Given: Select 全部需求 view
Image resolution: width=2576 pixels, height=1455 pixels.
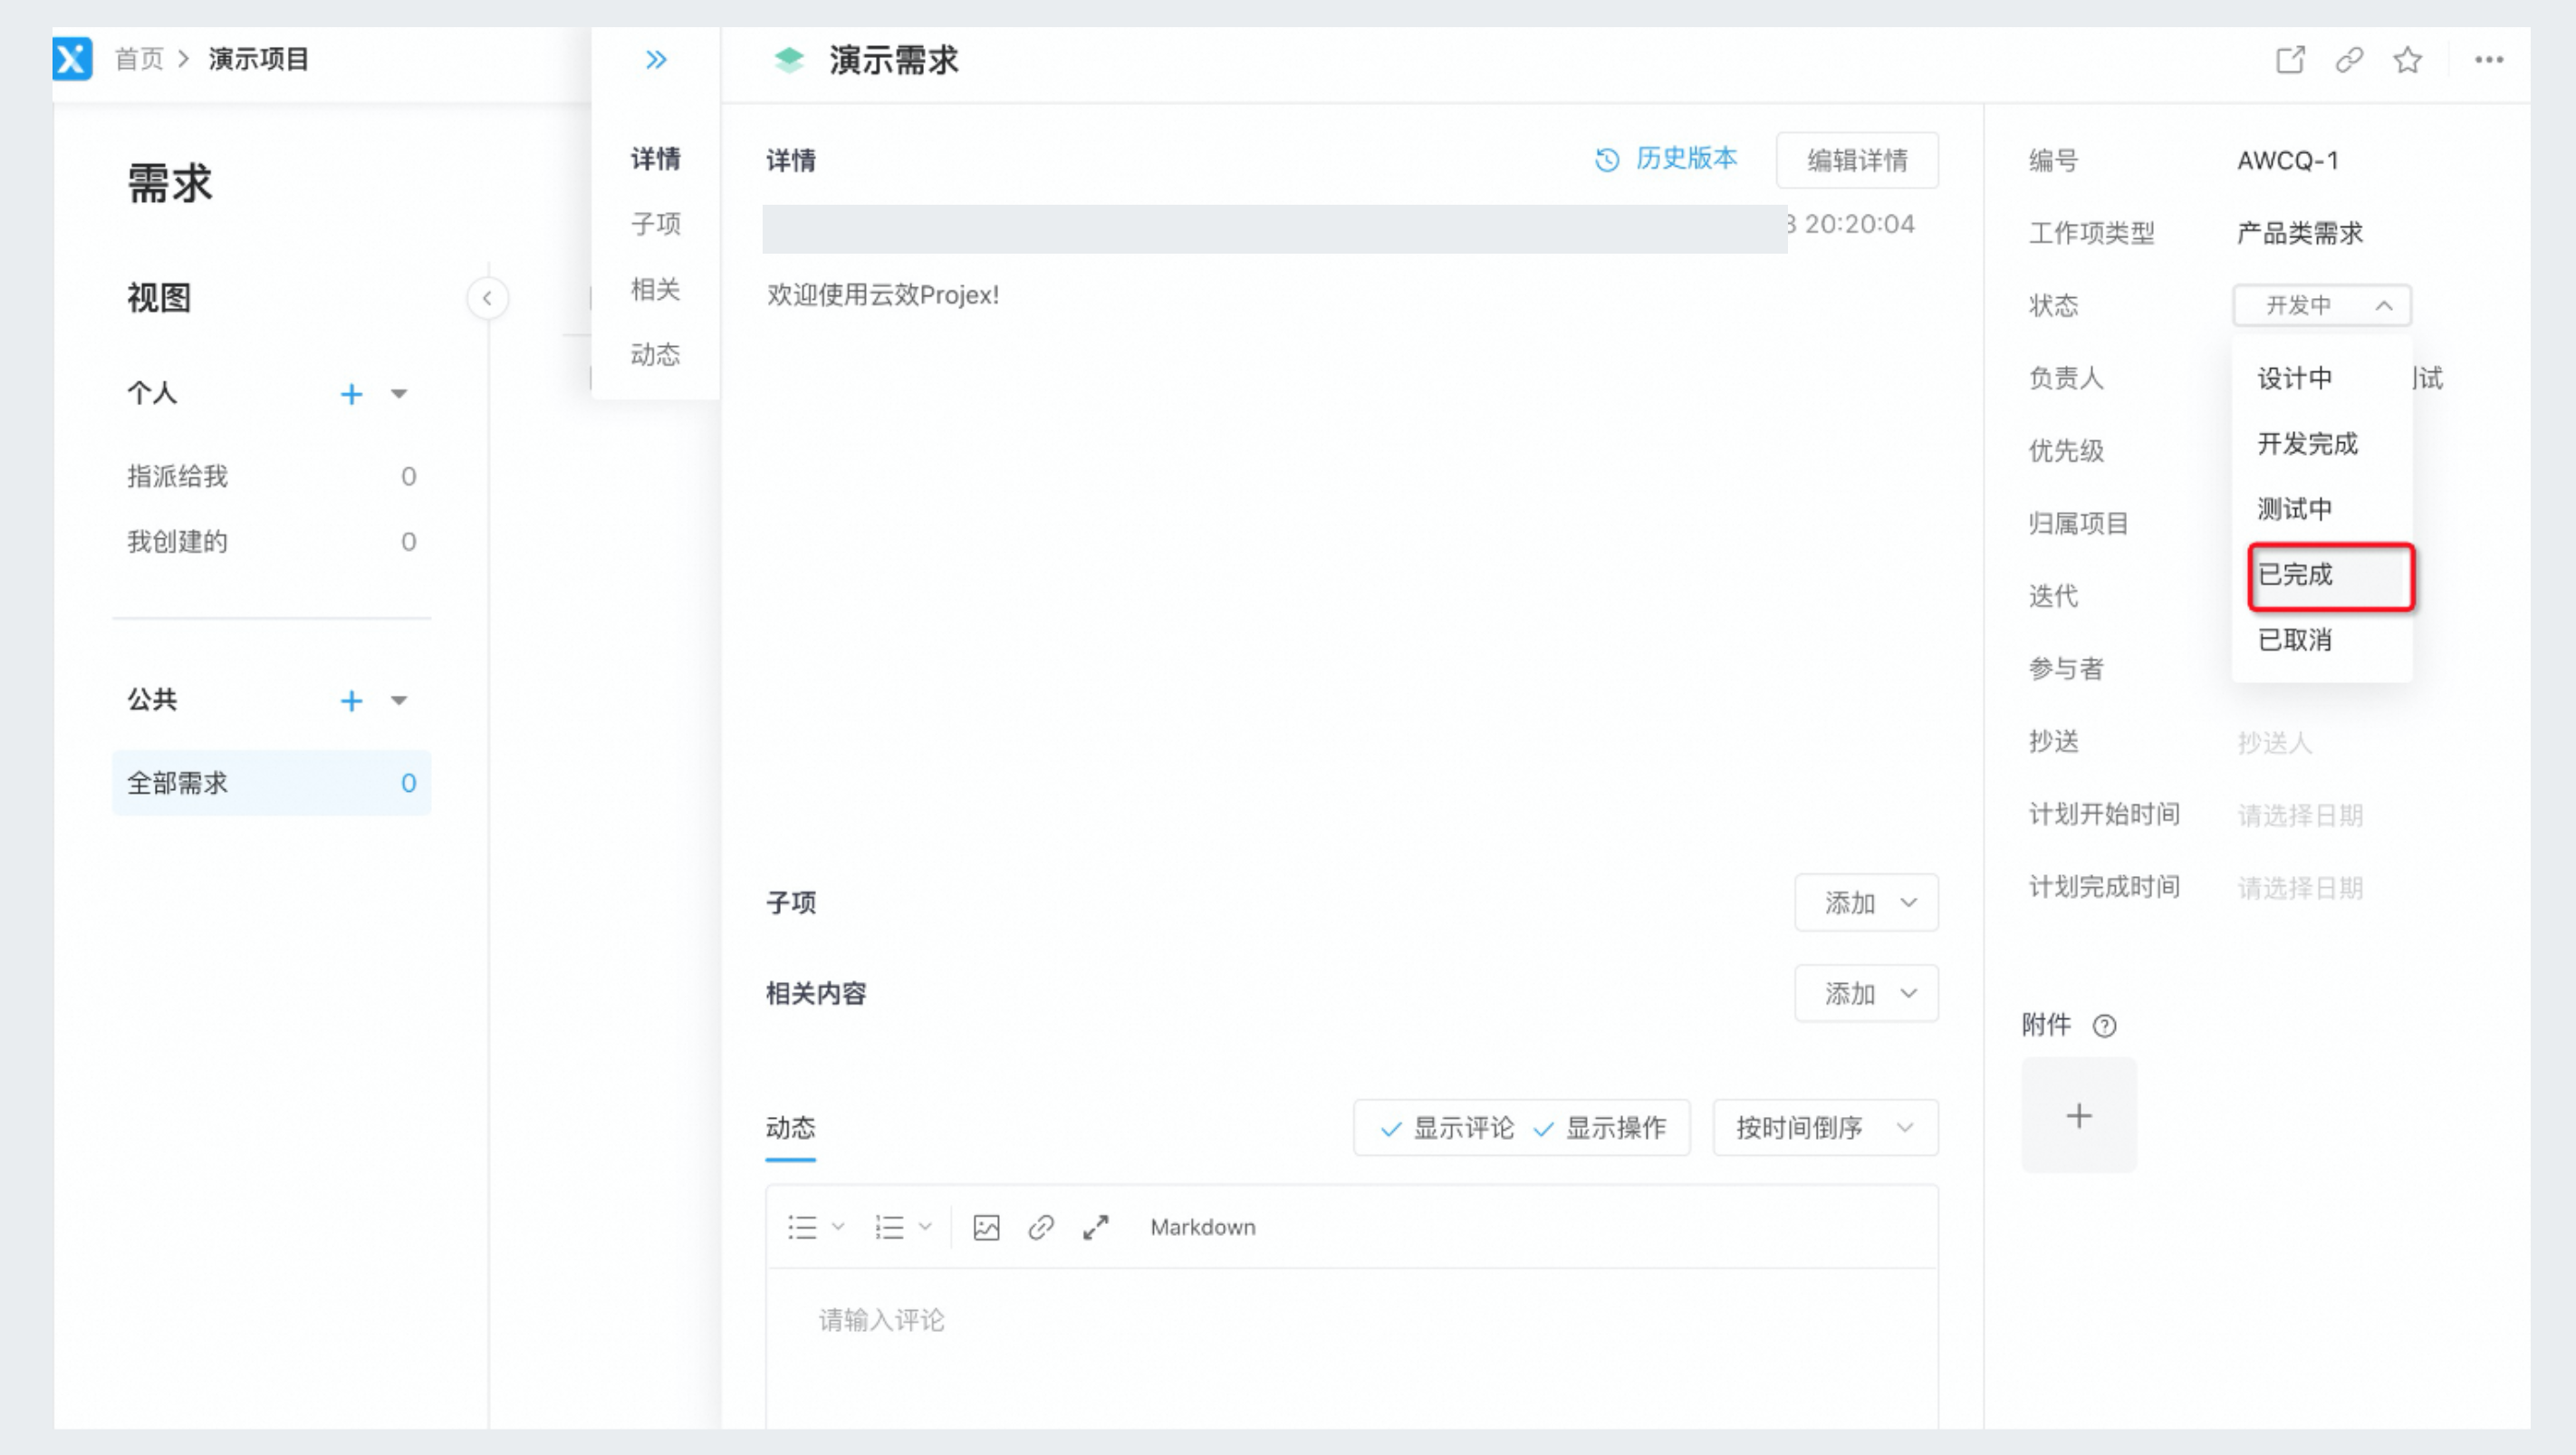Looking at the screenshot, I should [271, 783].
